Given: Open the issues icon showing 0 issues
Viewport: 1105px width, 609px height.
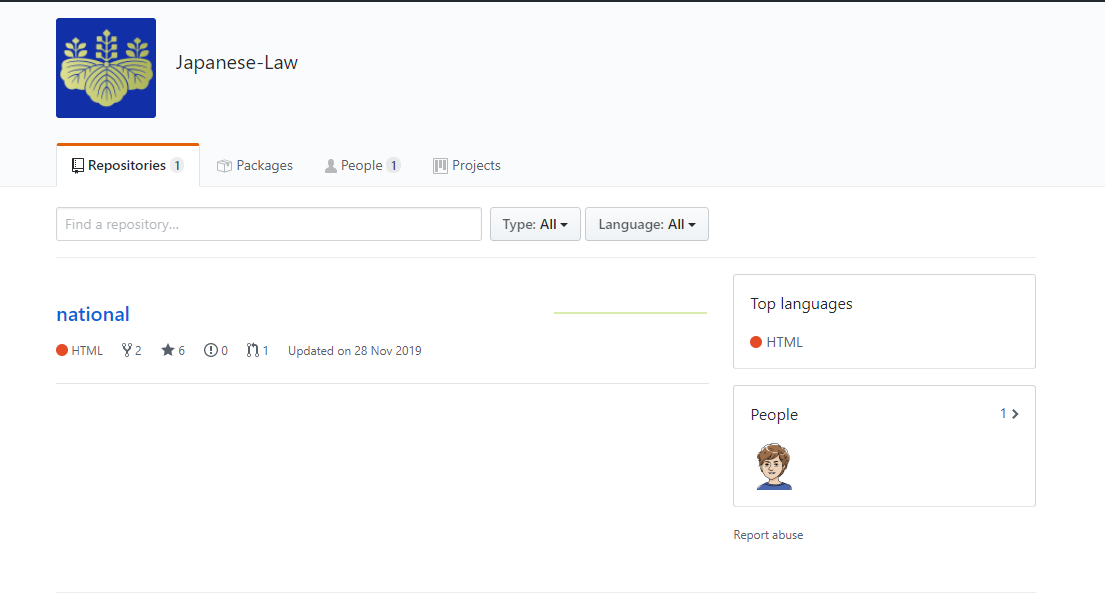Looking at the screenshot, I should point(210,351).
